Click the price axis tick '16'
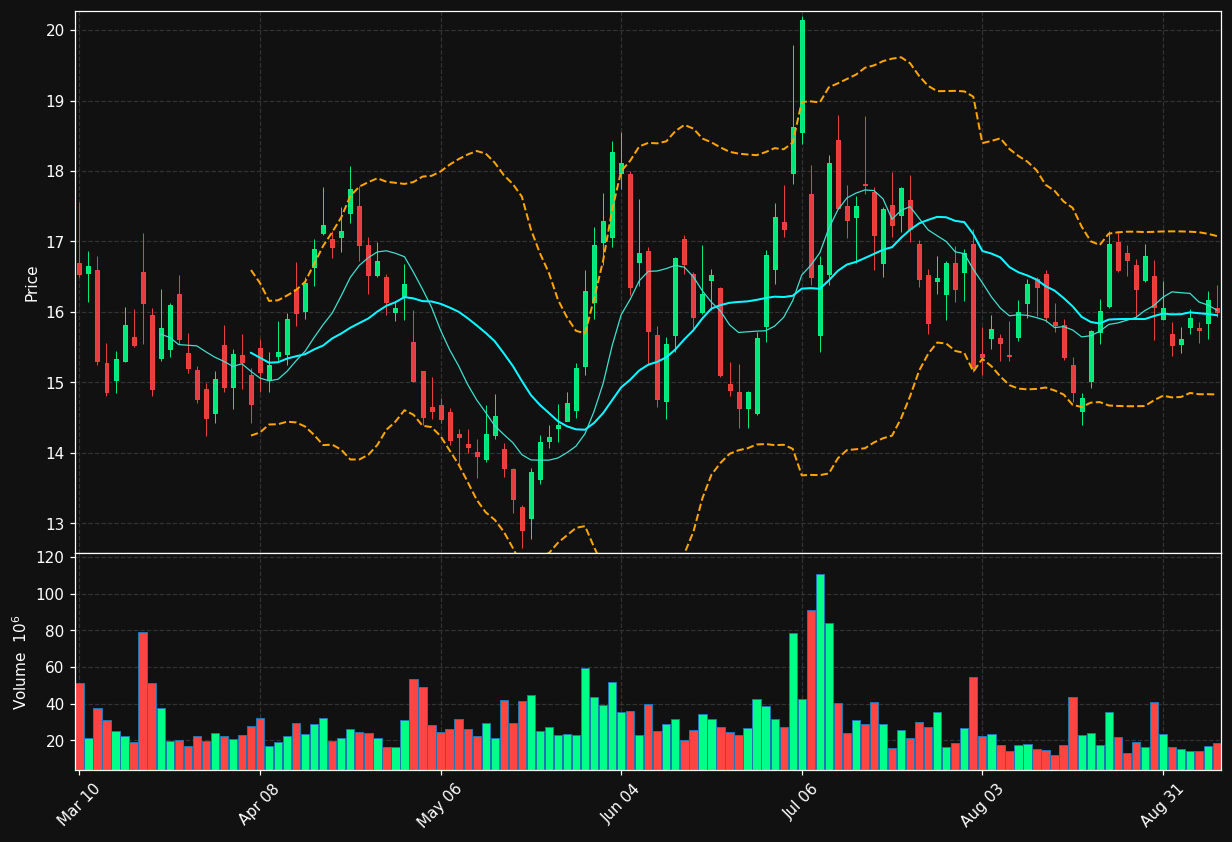 click(x=55, y=313)
